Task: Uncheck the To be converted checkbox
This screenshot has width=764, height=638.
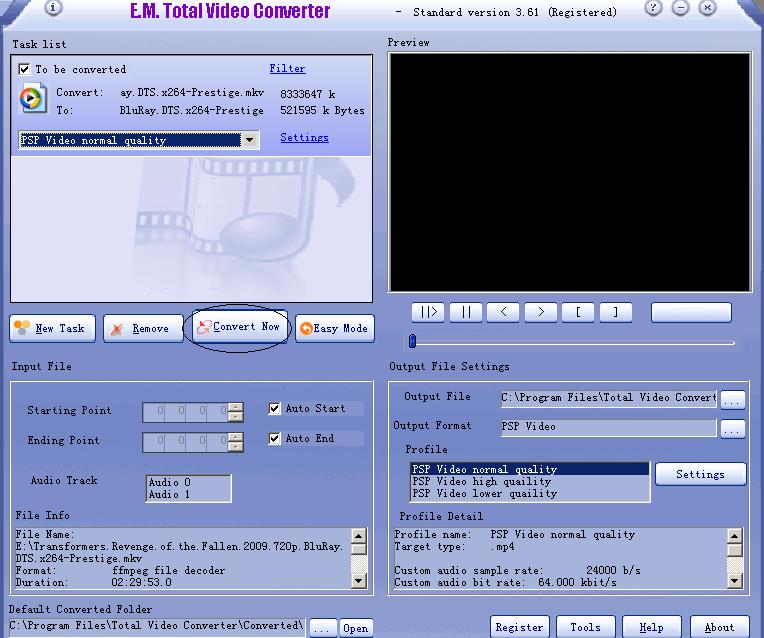Action: [24, 69]
